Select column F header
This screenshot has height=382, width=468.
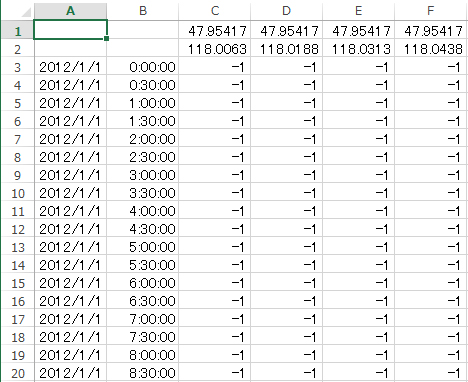(x=431, y=11)
